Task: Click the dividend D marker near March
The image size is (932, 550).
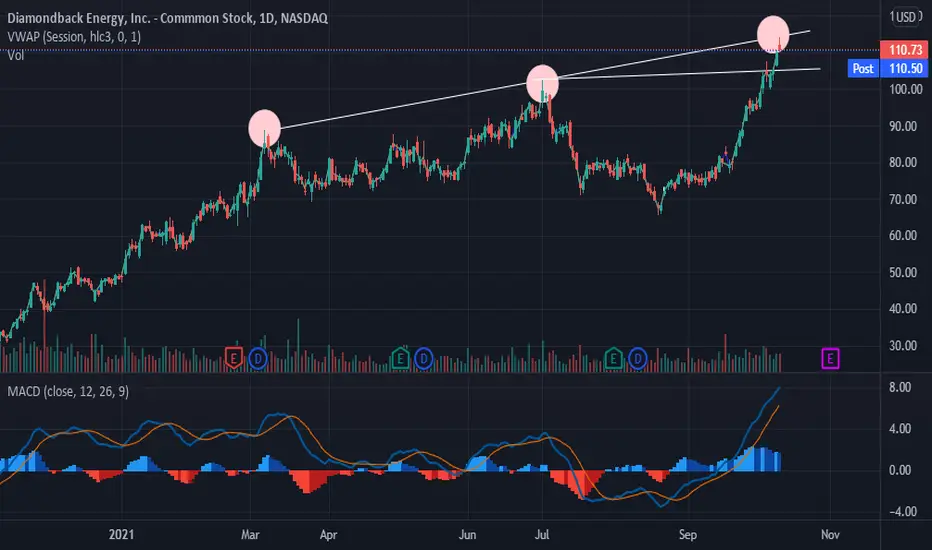Action: (258, 359)
